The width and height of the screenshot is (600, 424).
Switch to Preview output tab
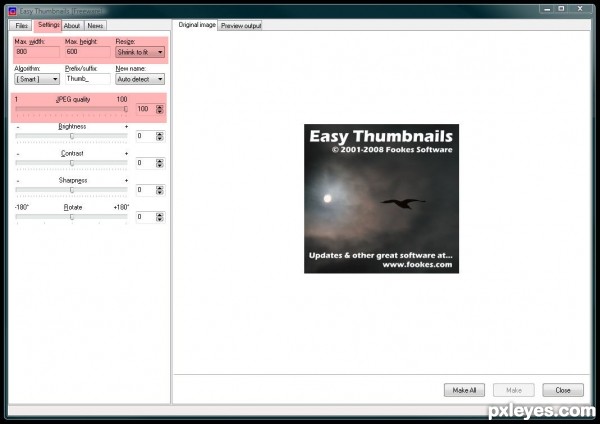coord(241,26)
